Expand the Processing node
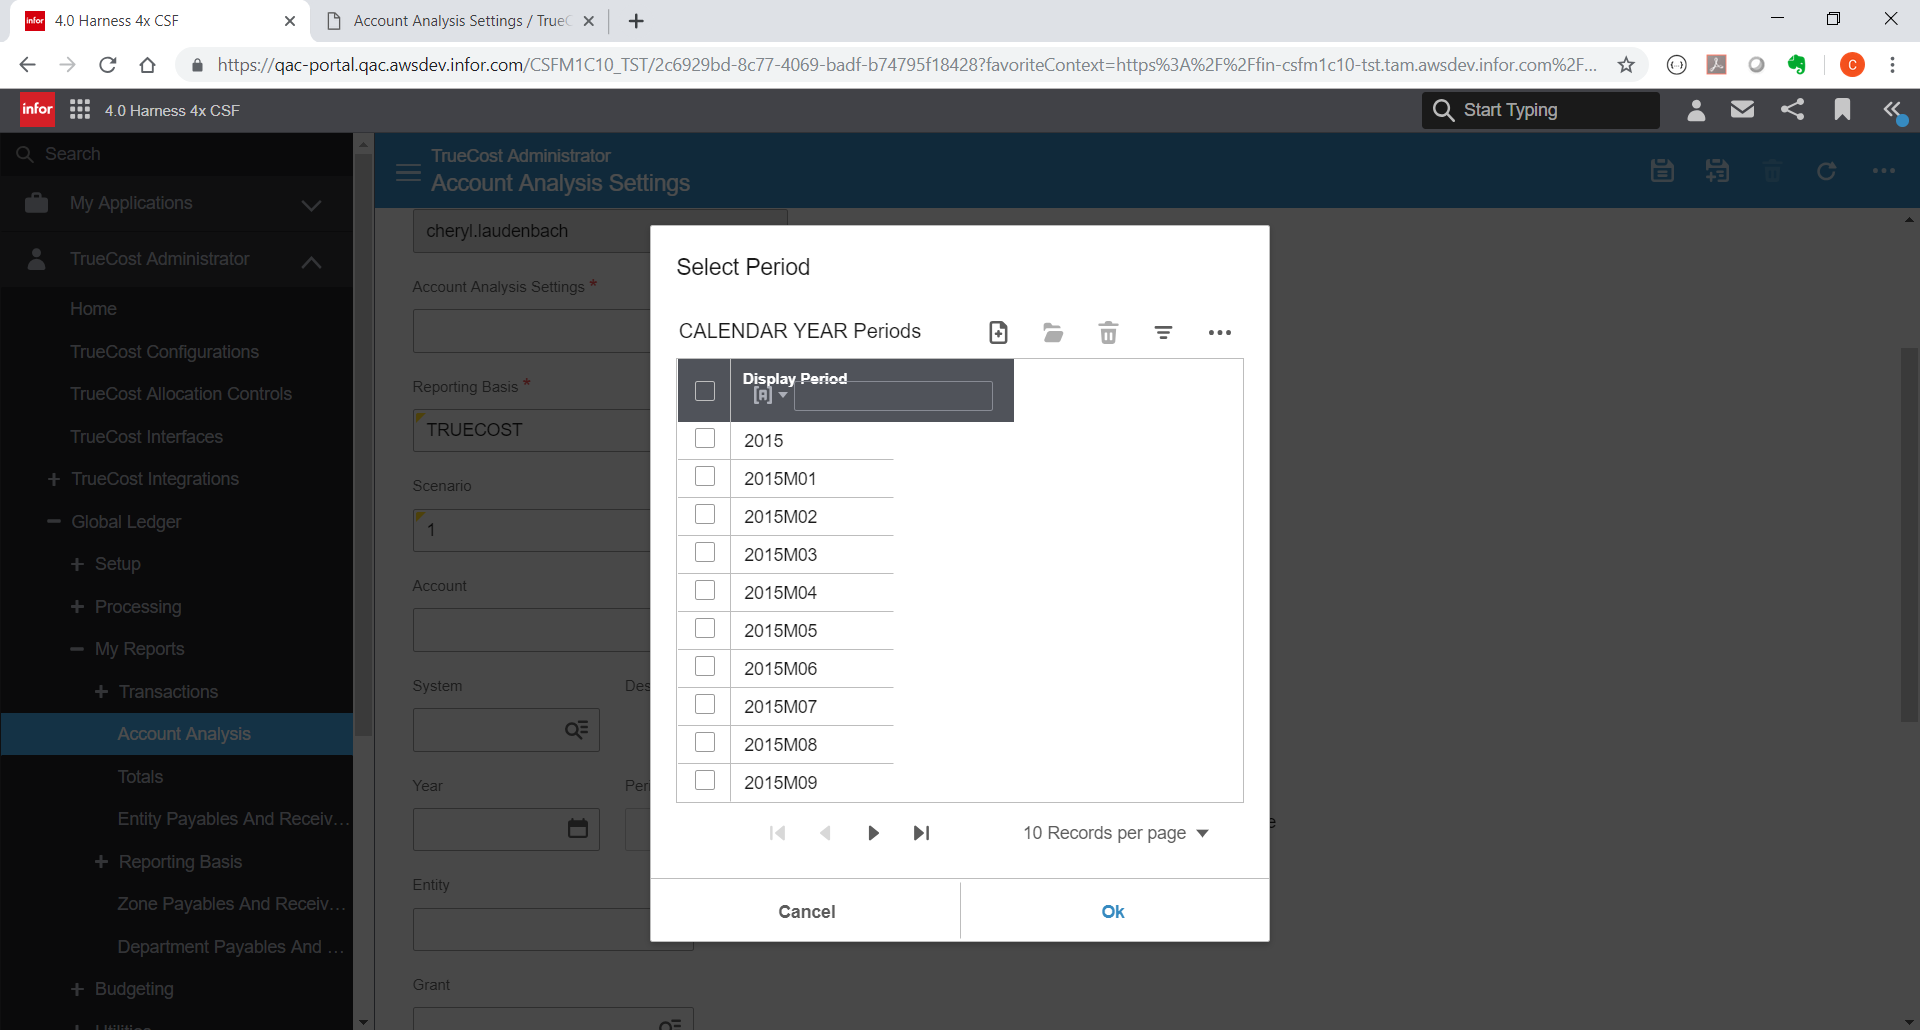 tap(77, 607)
